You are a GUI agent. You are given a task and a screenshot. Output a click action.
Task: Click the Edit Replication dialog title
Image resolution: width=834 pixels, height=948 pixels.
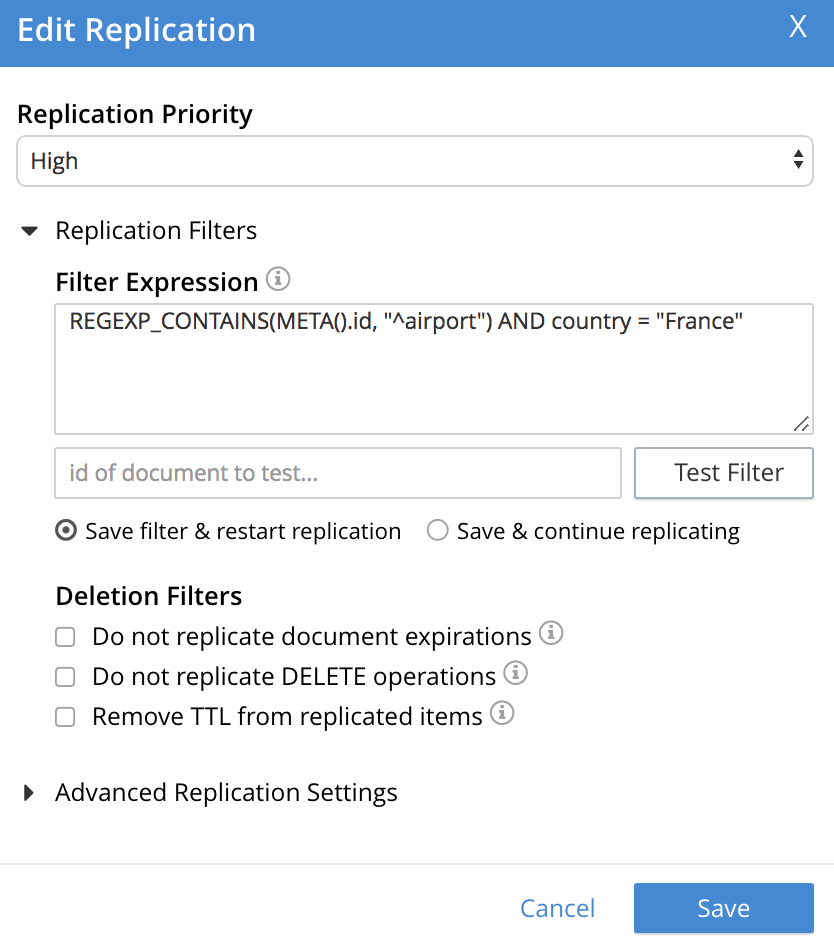coord(137,30)
